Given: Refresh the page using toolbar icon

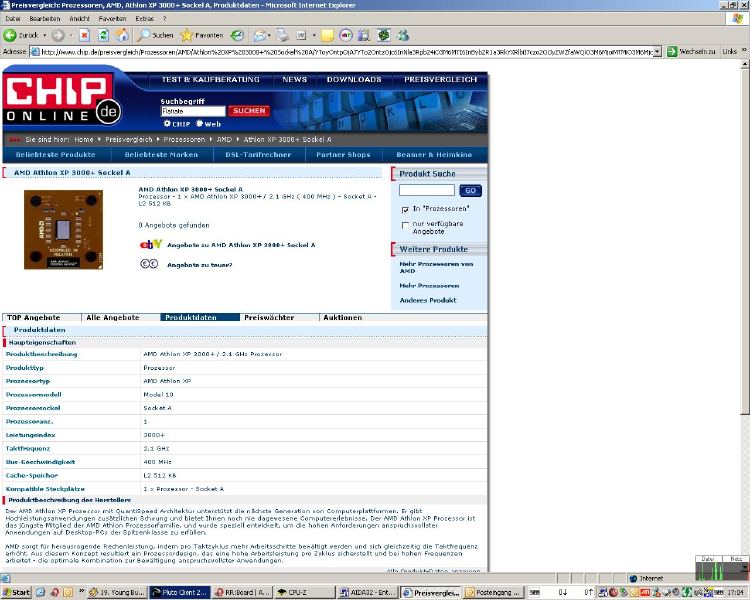Looking at the screenshot, I should (x=103, y=35).
